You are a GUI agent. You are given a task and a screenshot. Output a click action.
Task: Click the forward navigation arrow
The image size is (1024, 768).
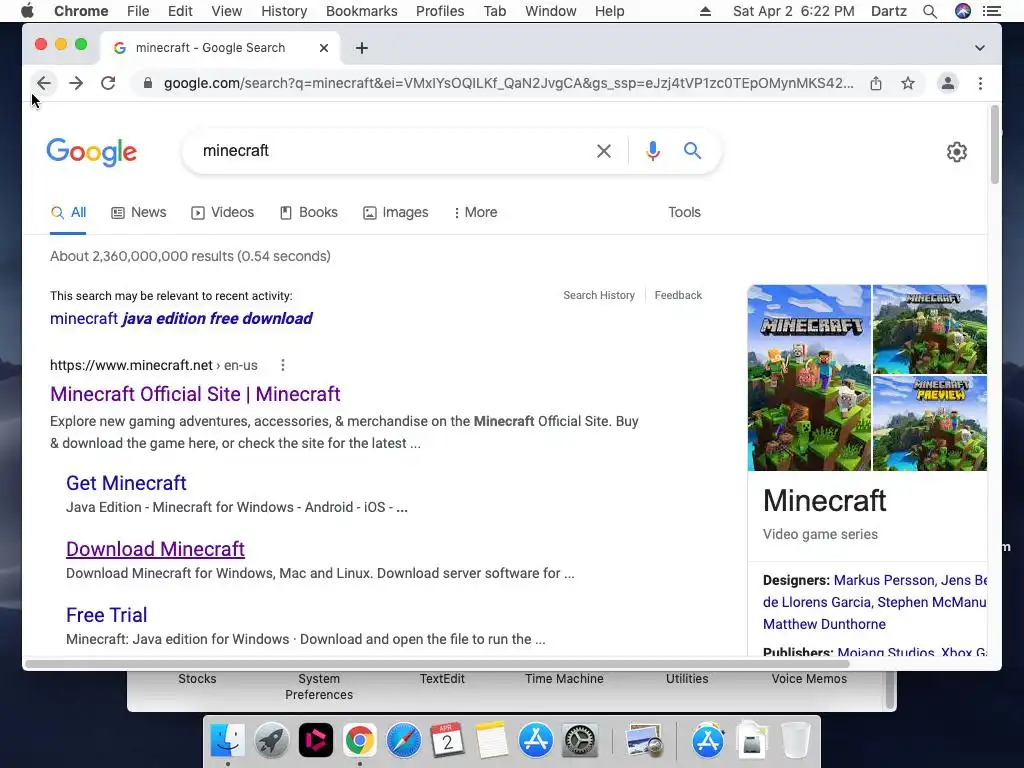(76, 83)
